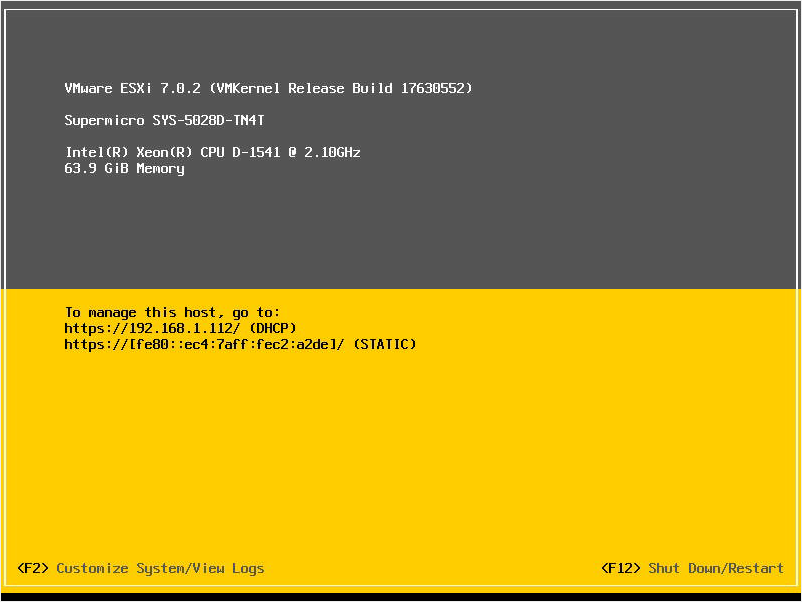
Task: Click the "To manage this host" heading
Action: [172, 312]
